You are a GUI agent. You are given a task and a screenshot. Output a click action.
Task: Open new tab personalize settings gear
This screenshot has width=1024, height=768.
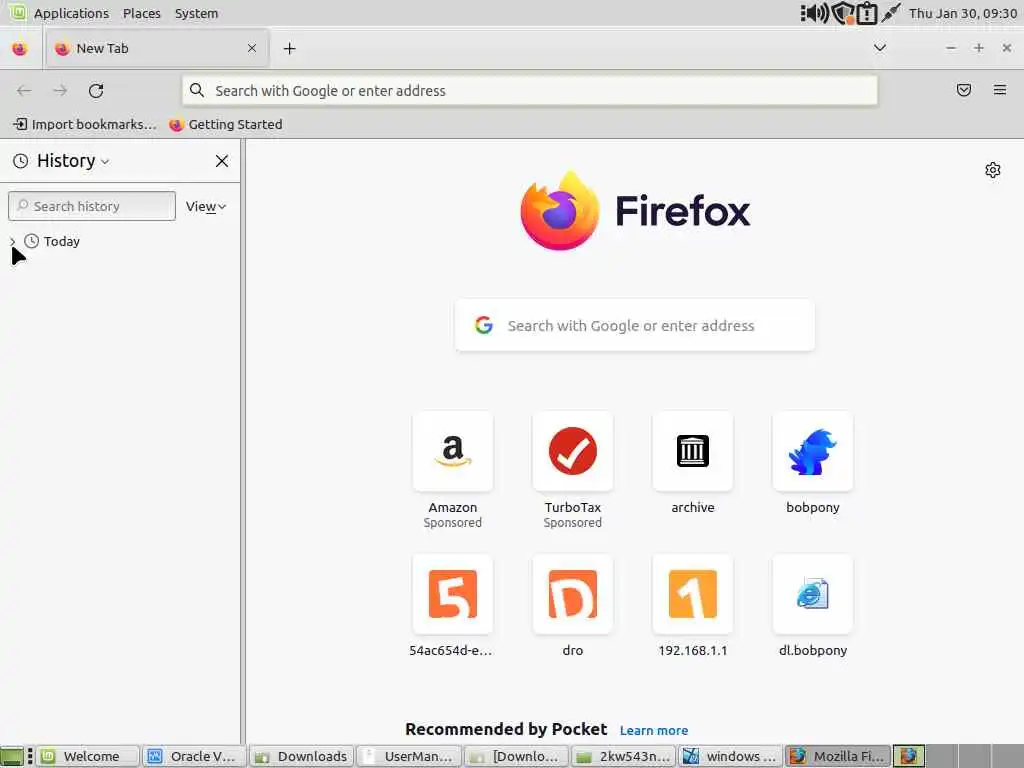[x=993, y=170]
